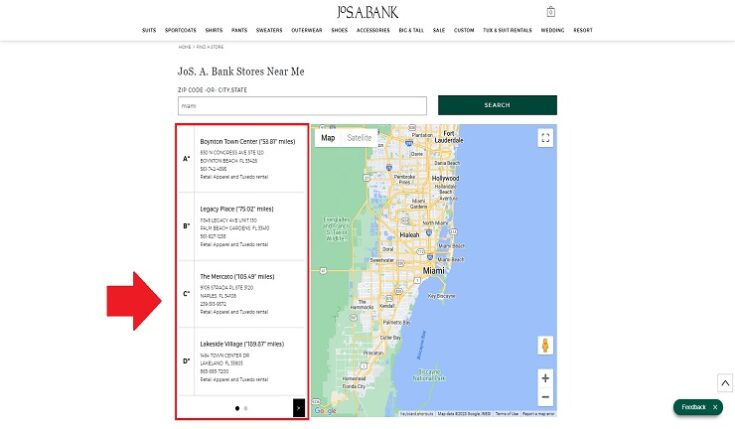735x429 pixels.
Task: Select Legacy Place store
Action: [237, 209]
